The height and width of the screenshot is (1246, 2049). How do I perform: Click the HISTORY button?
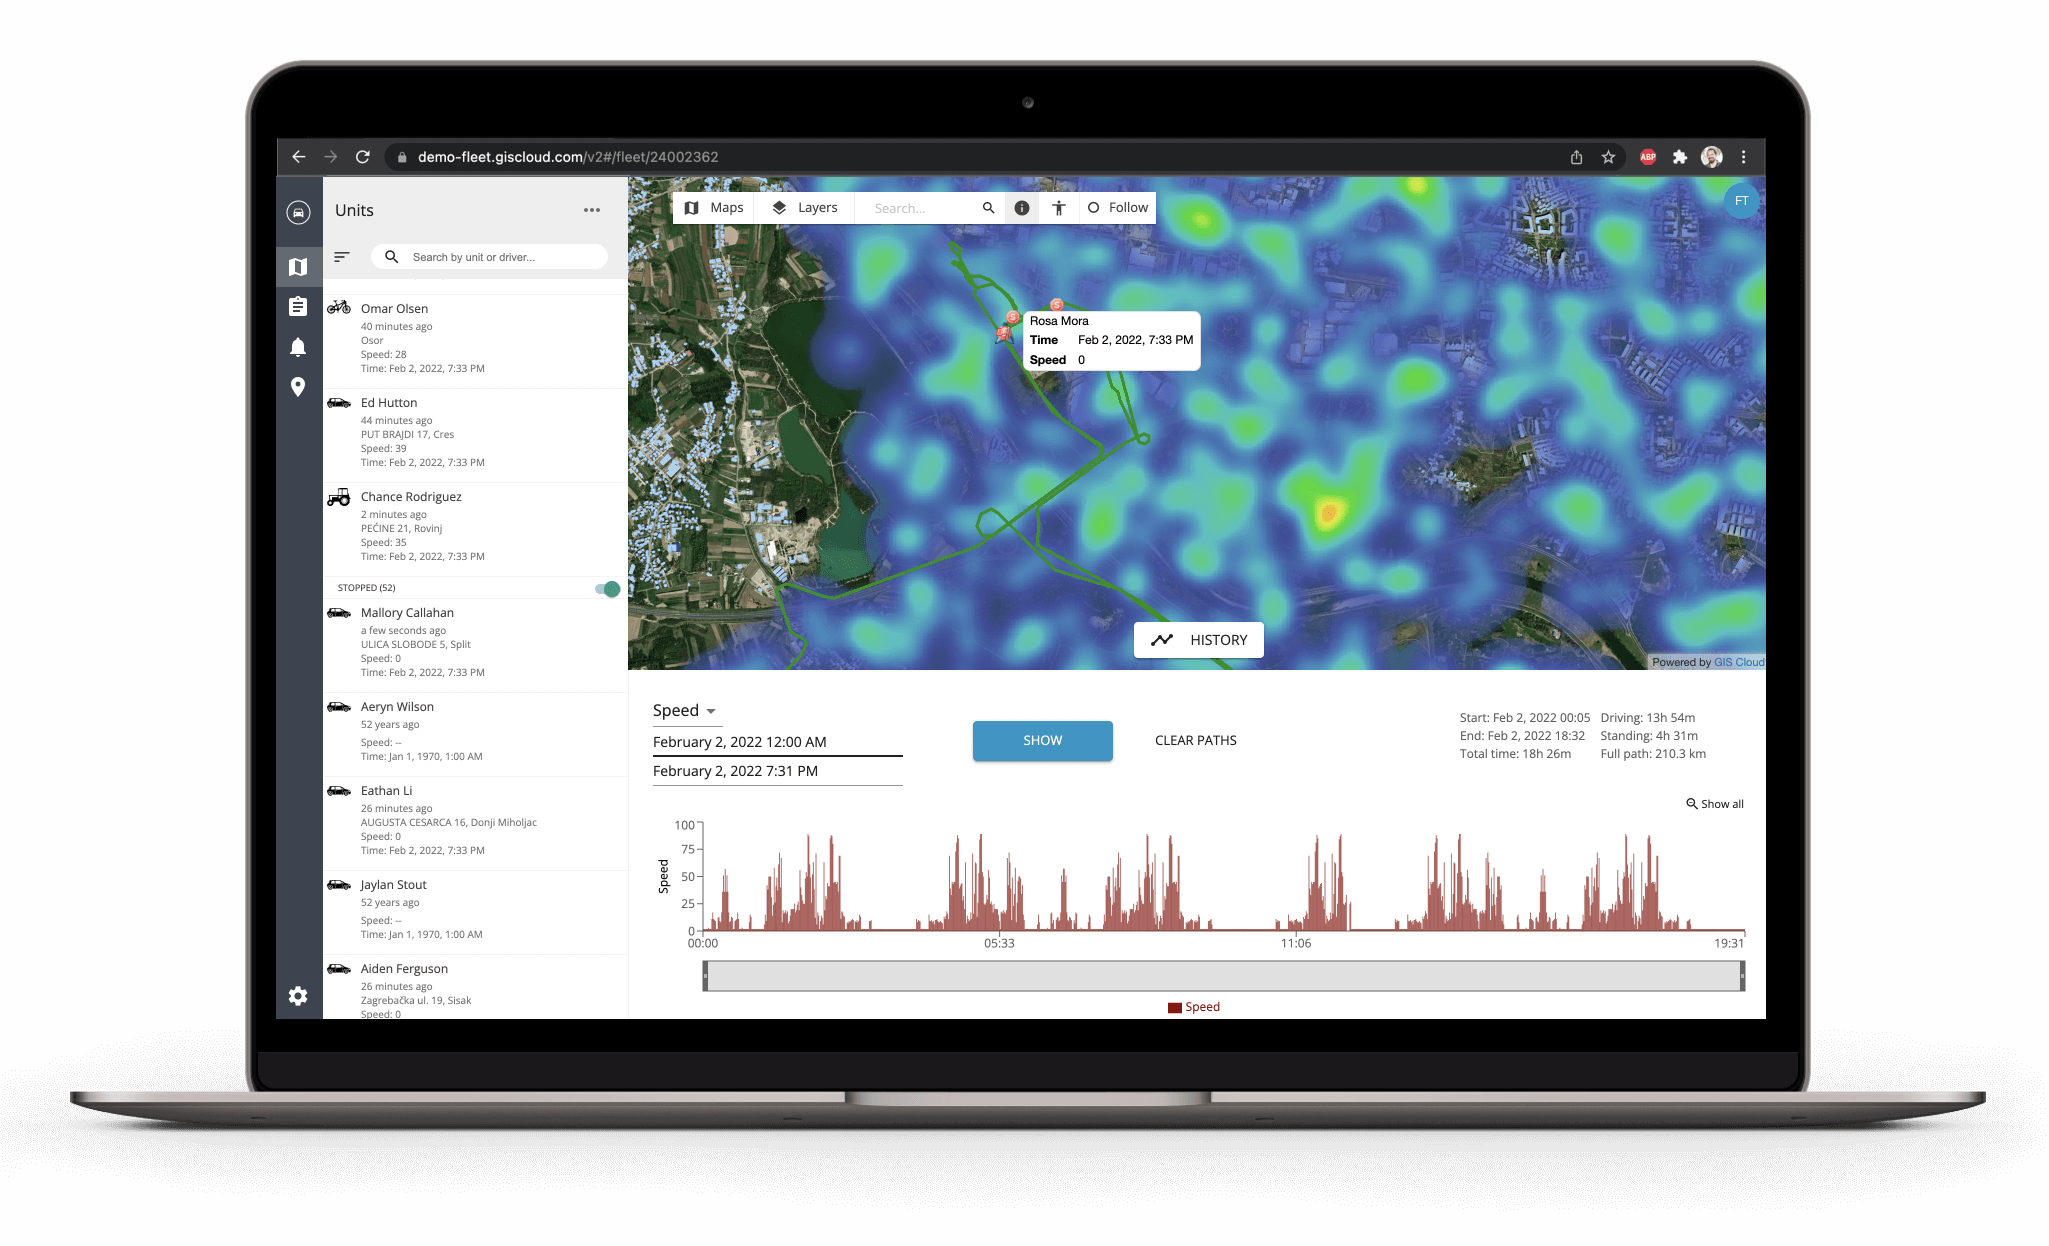(x=1199, y=640)
